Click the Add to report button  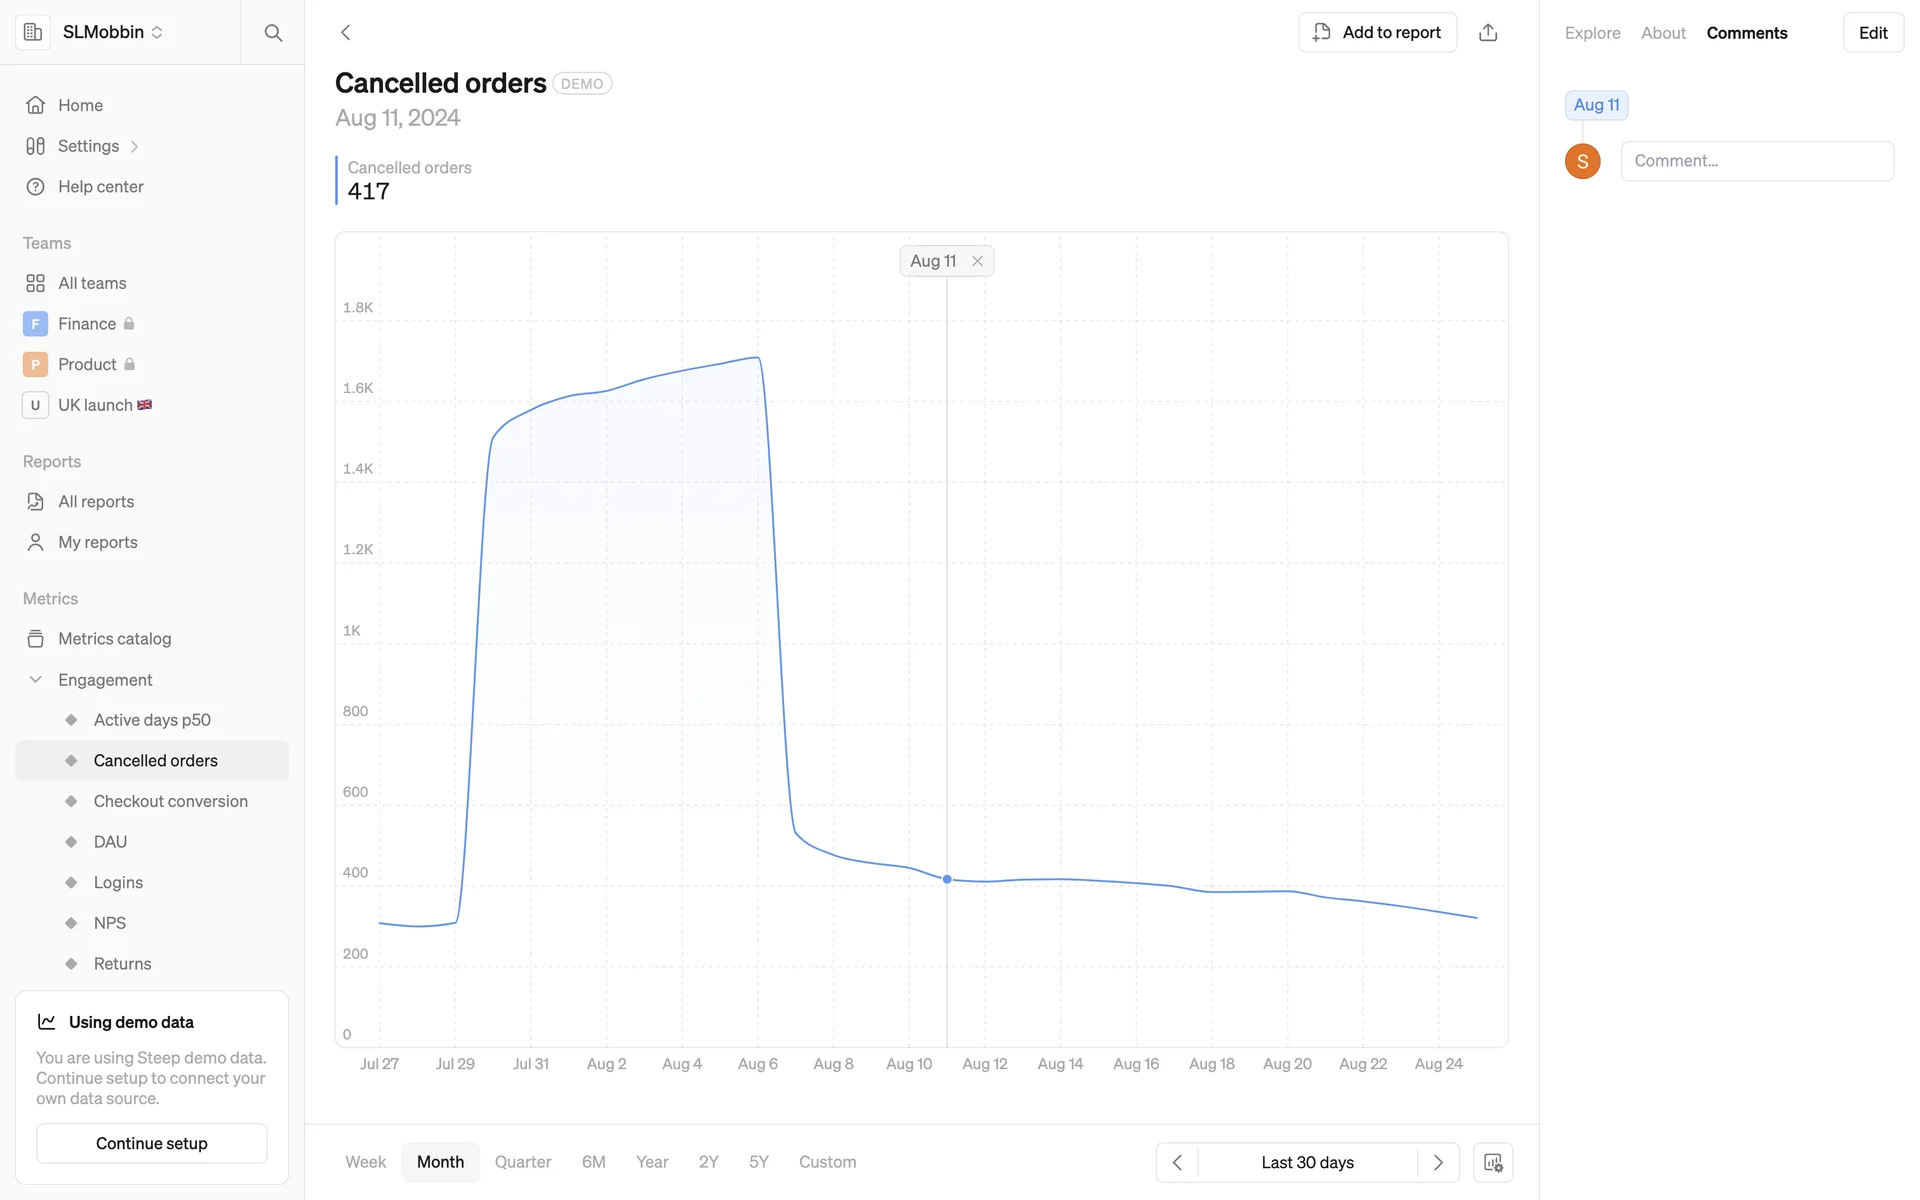click(x=1377, y=33)
